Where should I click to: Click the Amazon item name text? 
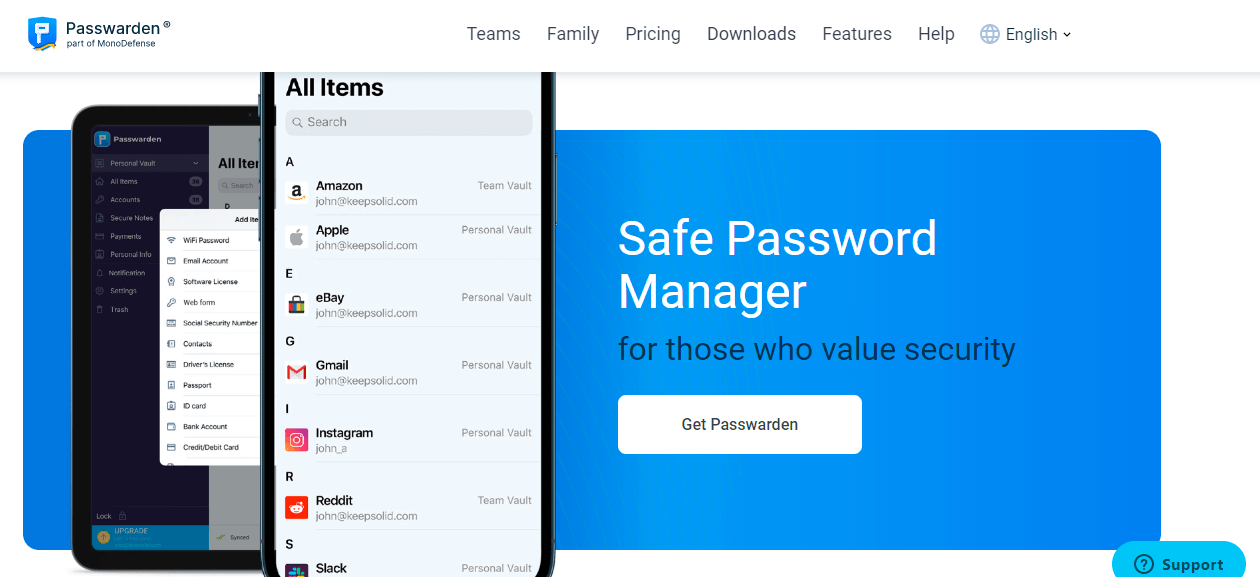click(339, 186)
